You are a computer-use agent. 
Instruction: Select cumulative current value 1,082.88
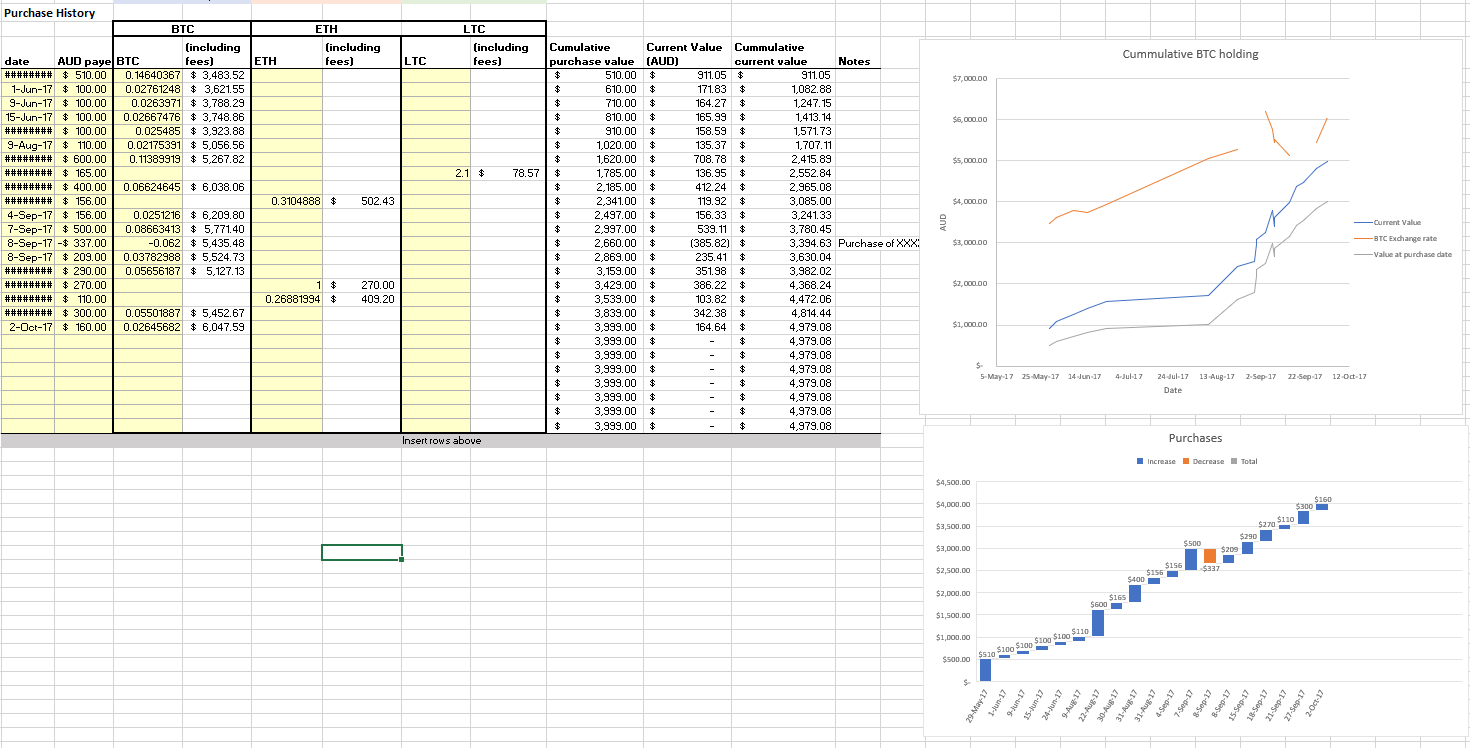(783, 89)
